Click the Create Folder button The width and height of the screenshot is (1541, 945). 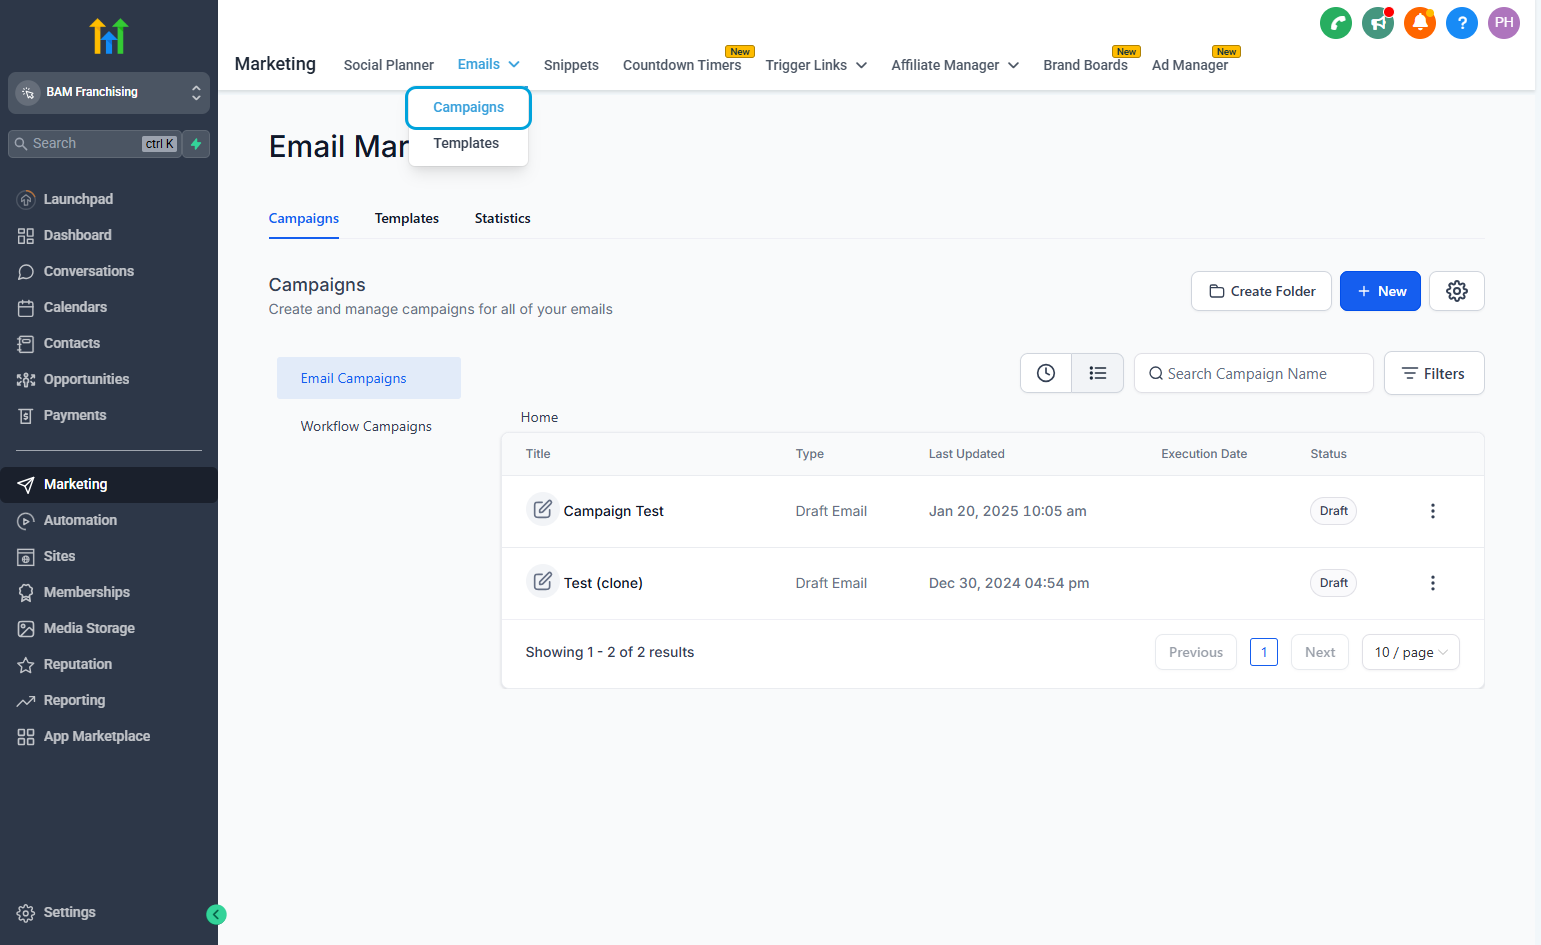click(x=1261, y=291)
